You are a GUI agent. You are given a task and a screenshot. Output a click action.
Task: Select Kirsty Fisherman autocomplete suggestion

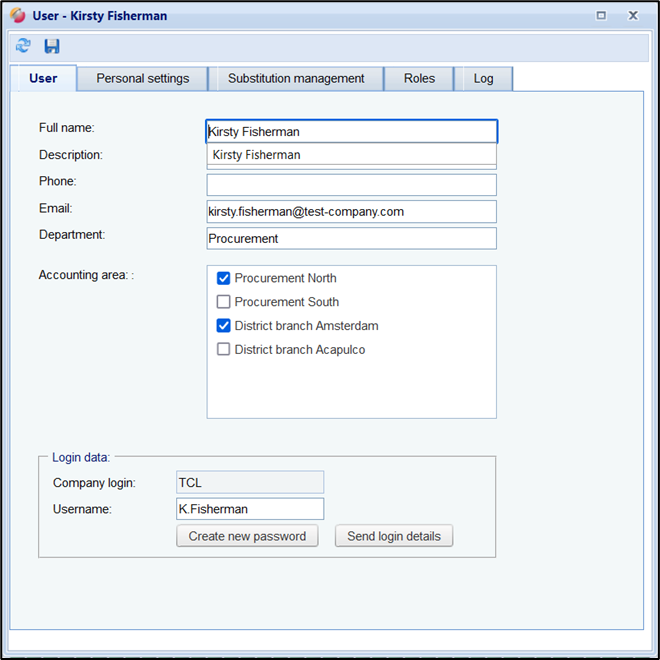click(x=257, y=155)
